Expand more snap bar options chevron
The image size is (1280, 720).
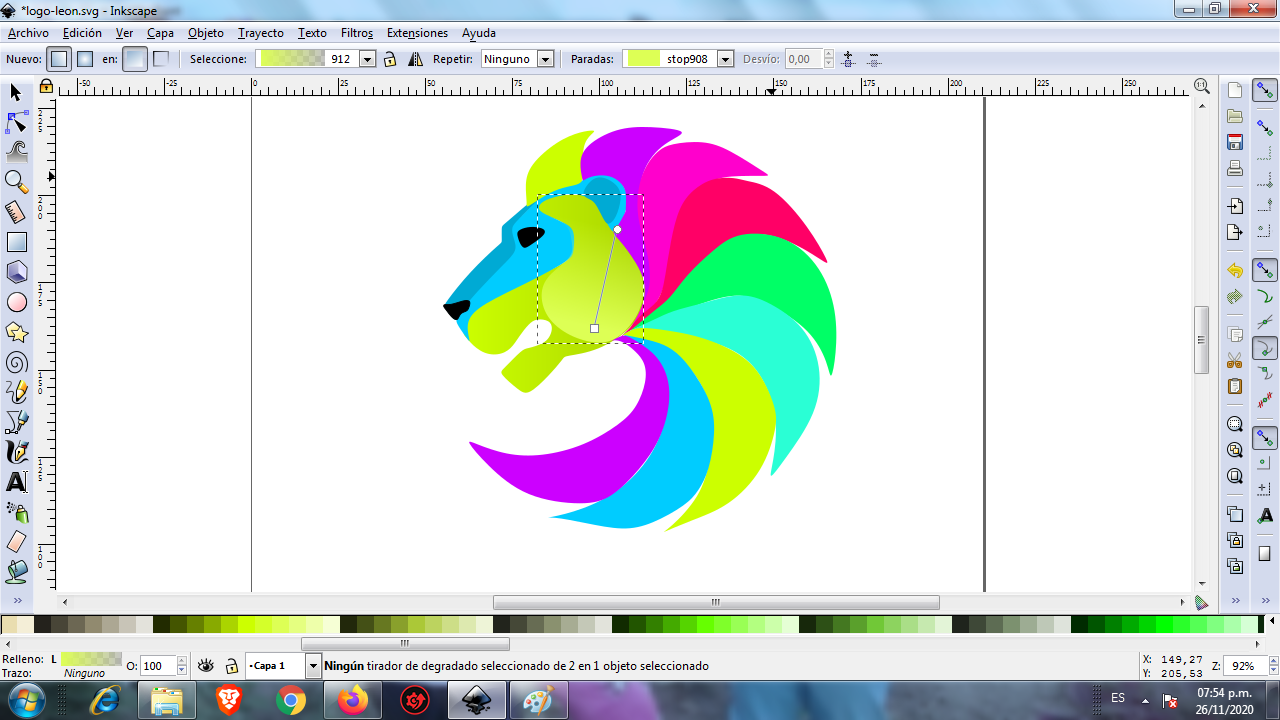click(x=1265, y=600)
